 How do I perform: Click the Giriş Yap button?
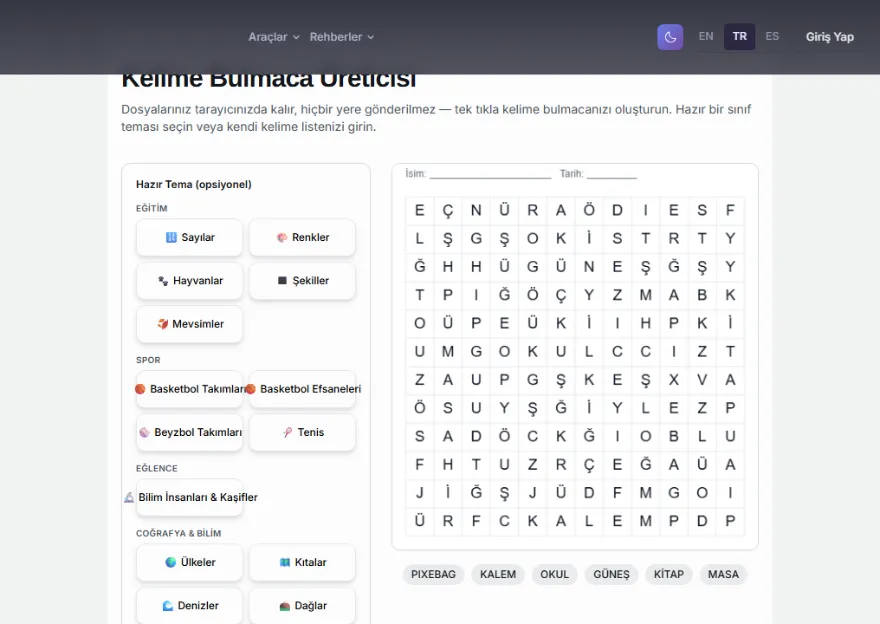click(829, 37)
